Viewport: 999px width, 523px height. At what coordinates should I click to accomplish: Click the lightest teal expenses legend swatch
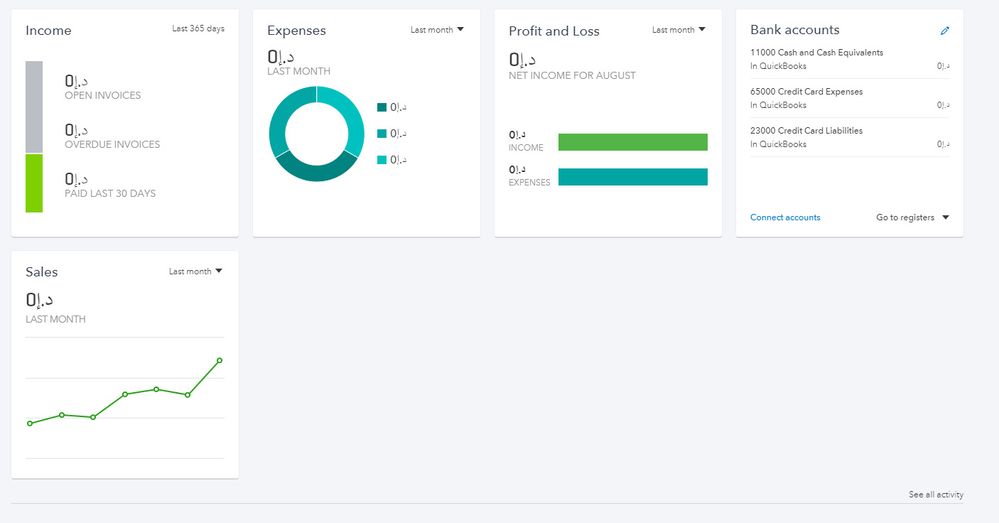381,160
